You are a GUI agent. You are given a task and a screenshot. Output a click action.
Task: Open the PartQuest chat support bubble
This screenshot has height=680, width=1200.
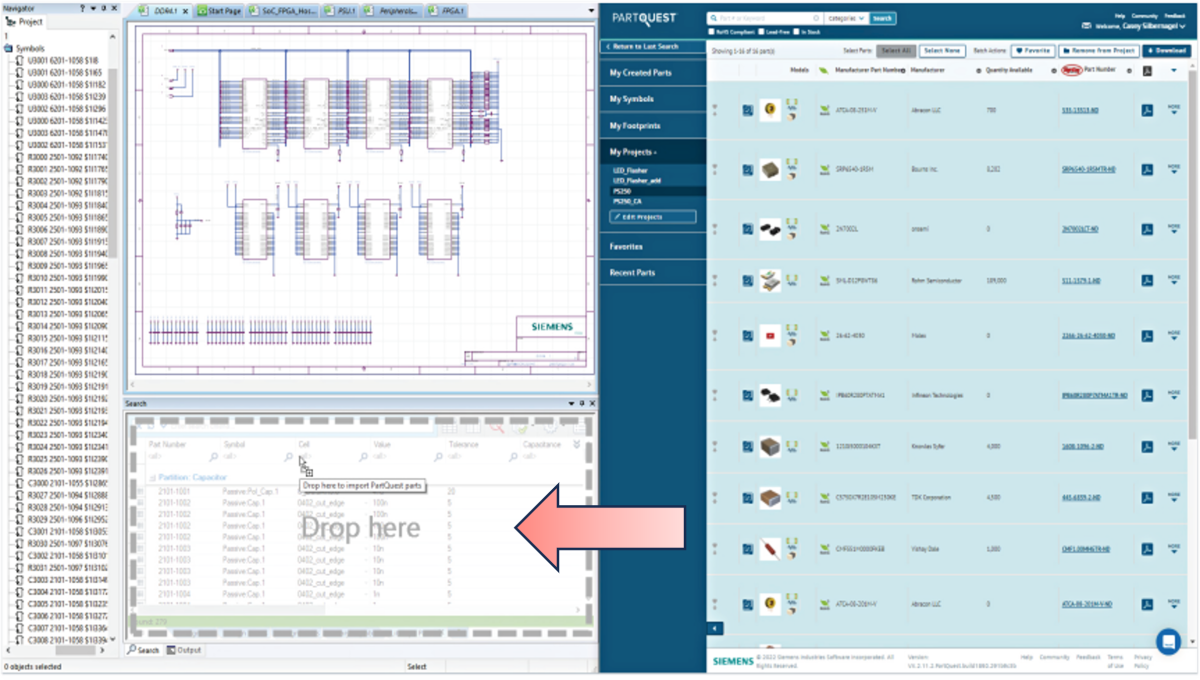tap(1167, 641)
